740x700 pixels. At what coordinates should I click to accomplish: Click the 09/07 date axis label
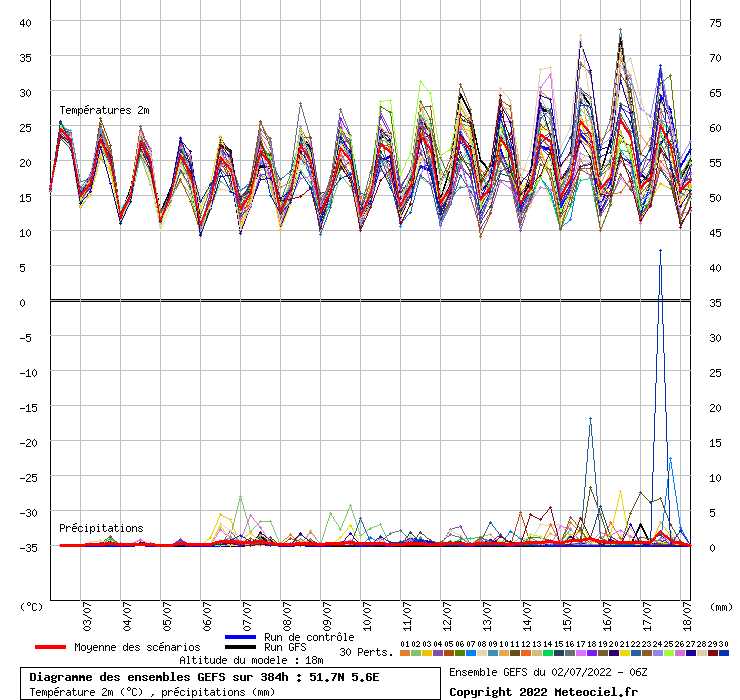tap(328, 616)
